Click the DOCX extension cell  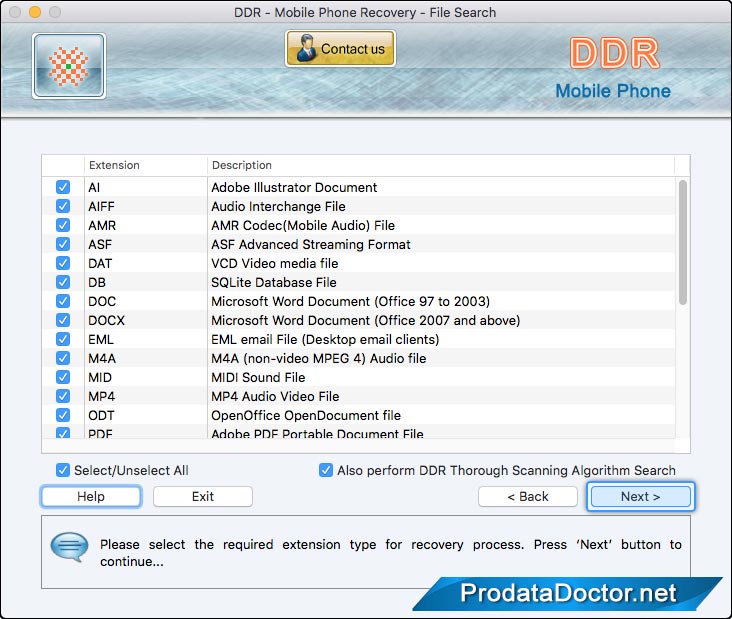point(146,320)
